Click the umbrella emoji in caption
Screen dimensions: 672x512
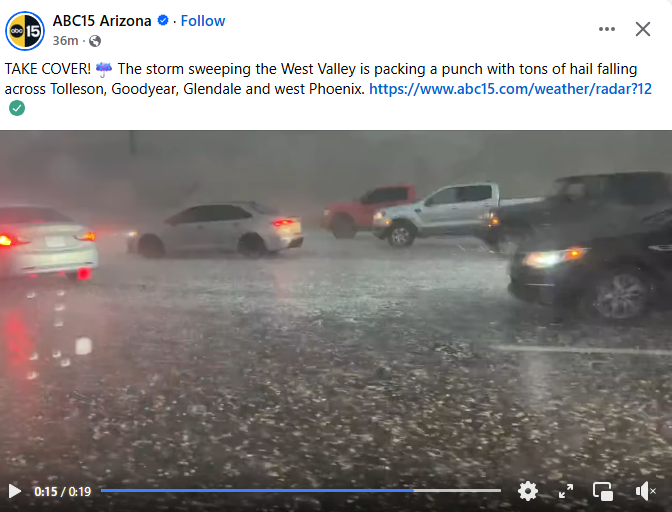(104, 69)
